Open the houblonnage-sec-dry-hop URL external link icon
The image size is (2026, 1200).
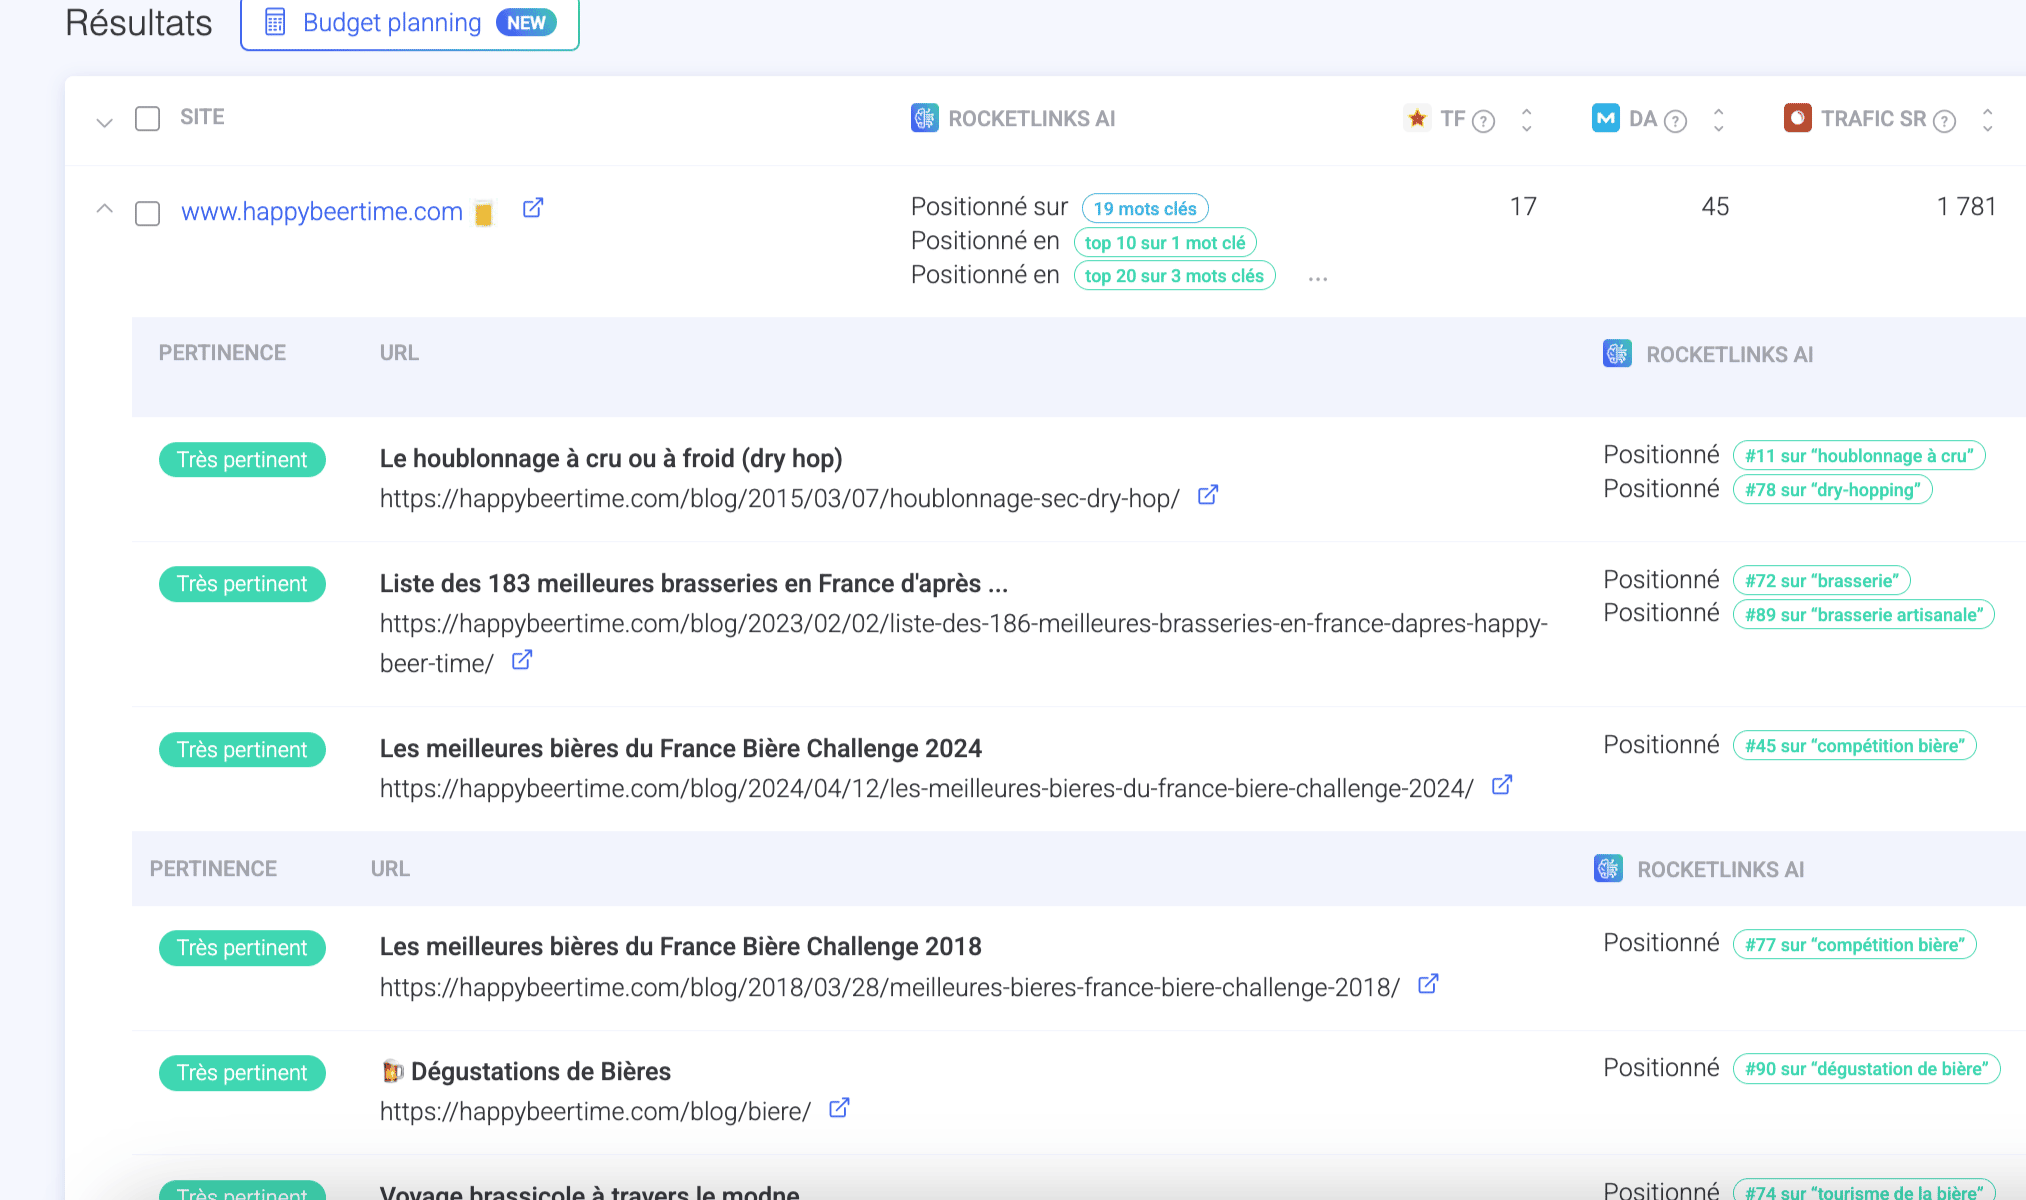click(x=1208, y=495)
